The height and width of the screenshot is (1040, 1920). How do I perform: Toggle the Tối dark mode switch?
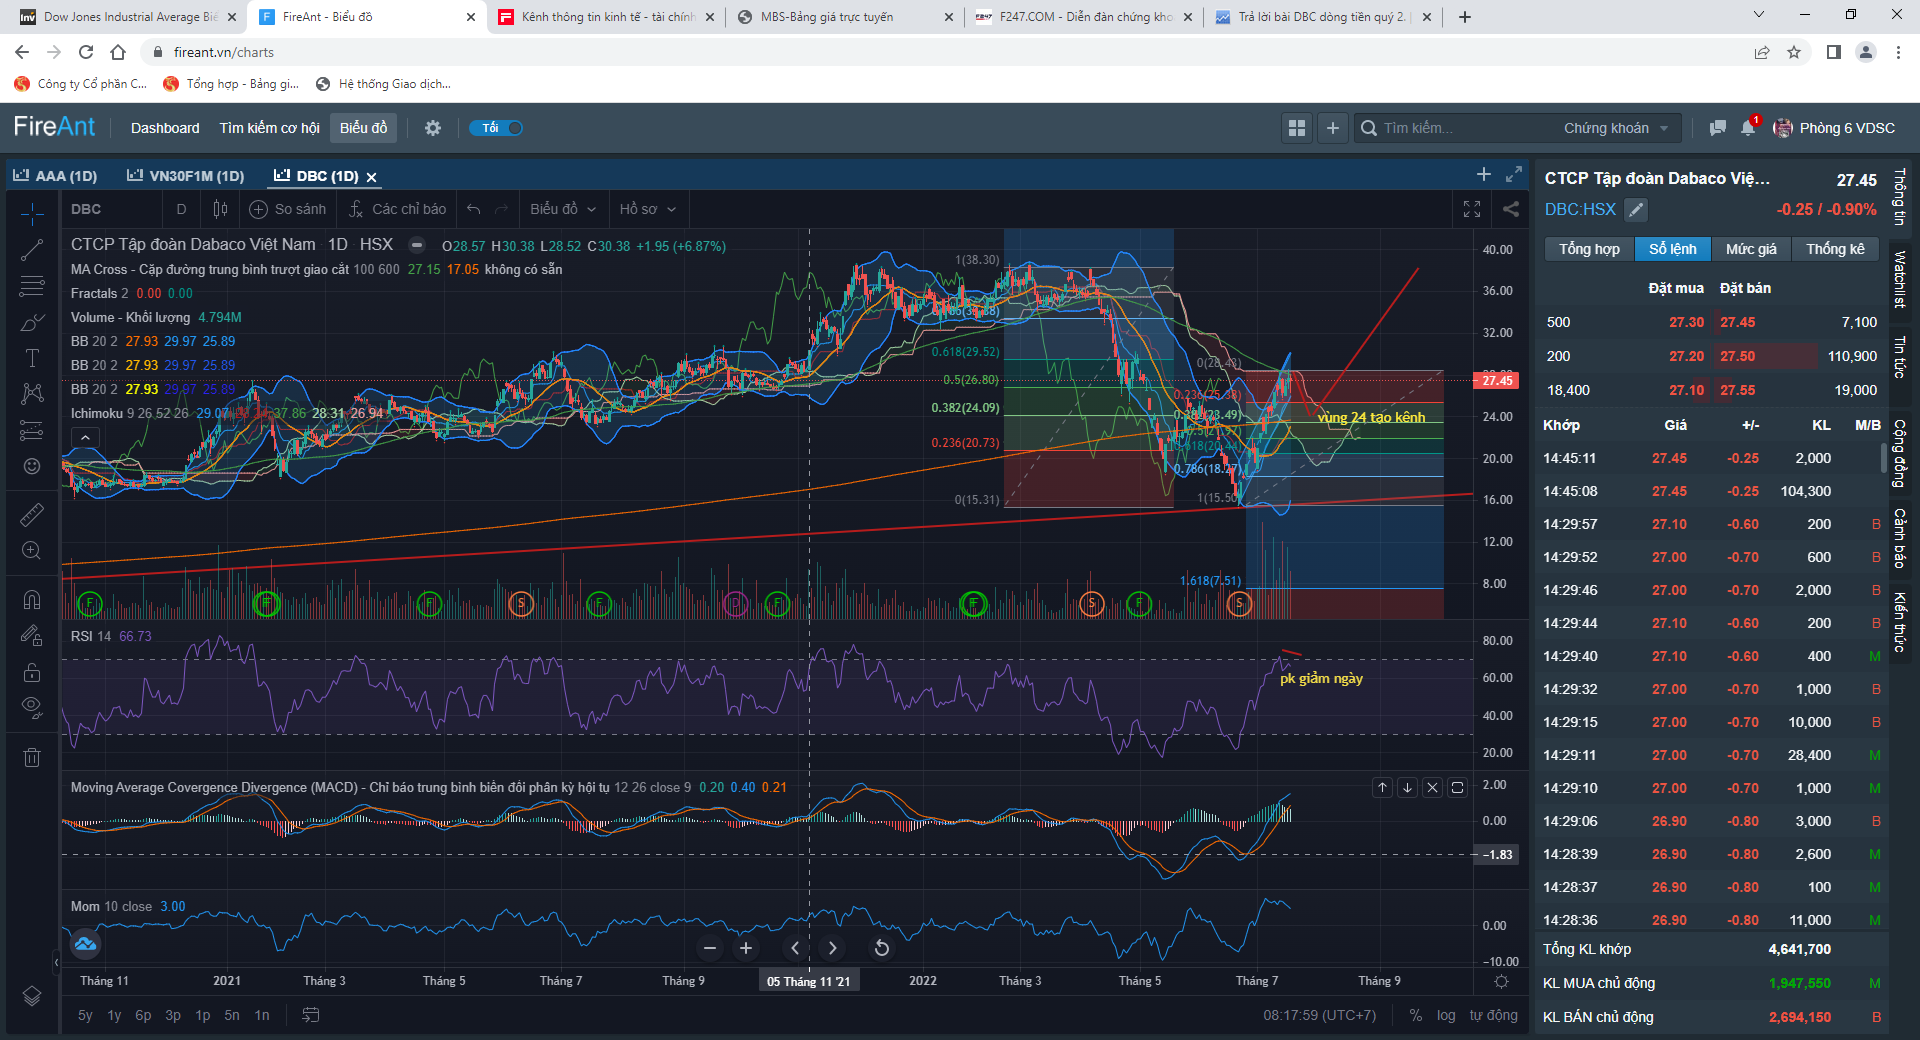[496, 128]
